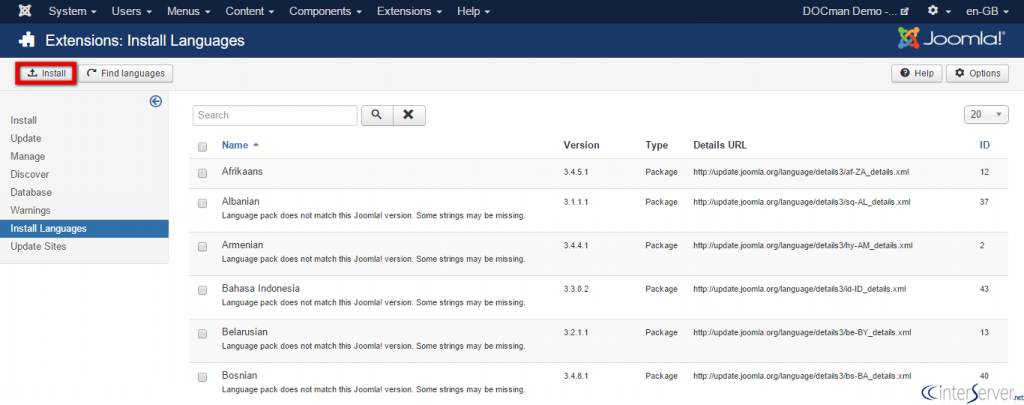Open DOCman Demo site preview link
Screen dimensions: 1024x405
click(855, 12)
